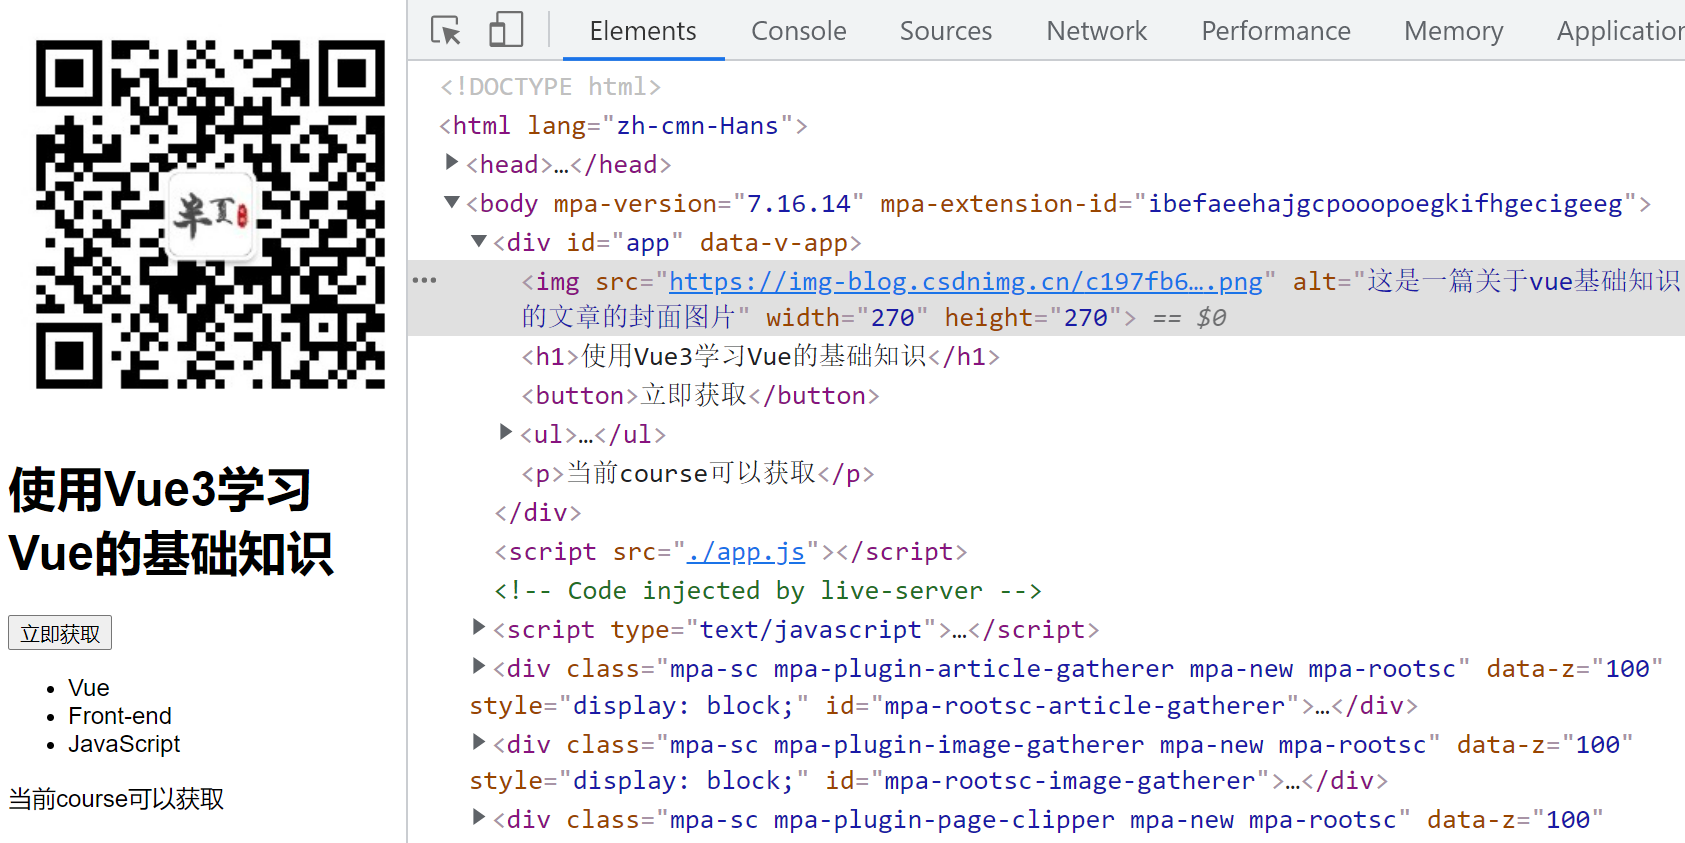Click the data-v-app attribute on div
Viewport: 1685px width, 843px height.
[x=774, y=243]
